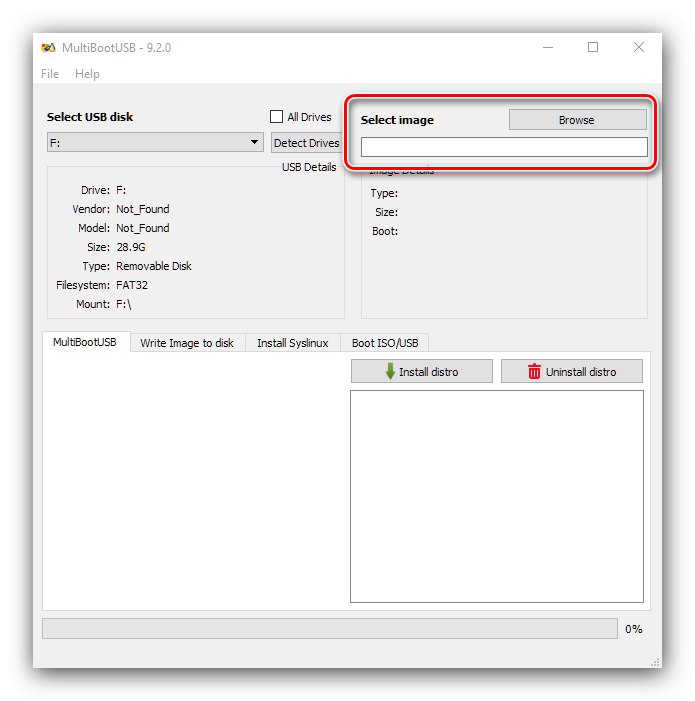The height and width of the screenshot is (701, 695).
Task: Click the Removable Disk type value
Action: (154, 266)
